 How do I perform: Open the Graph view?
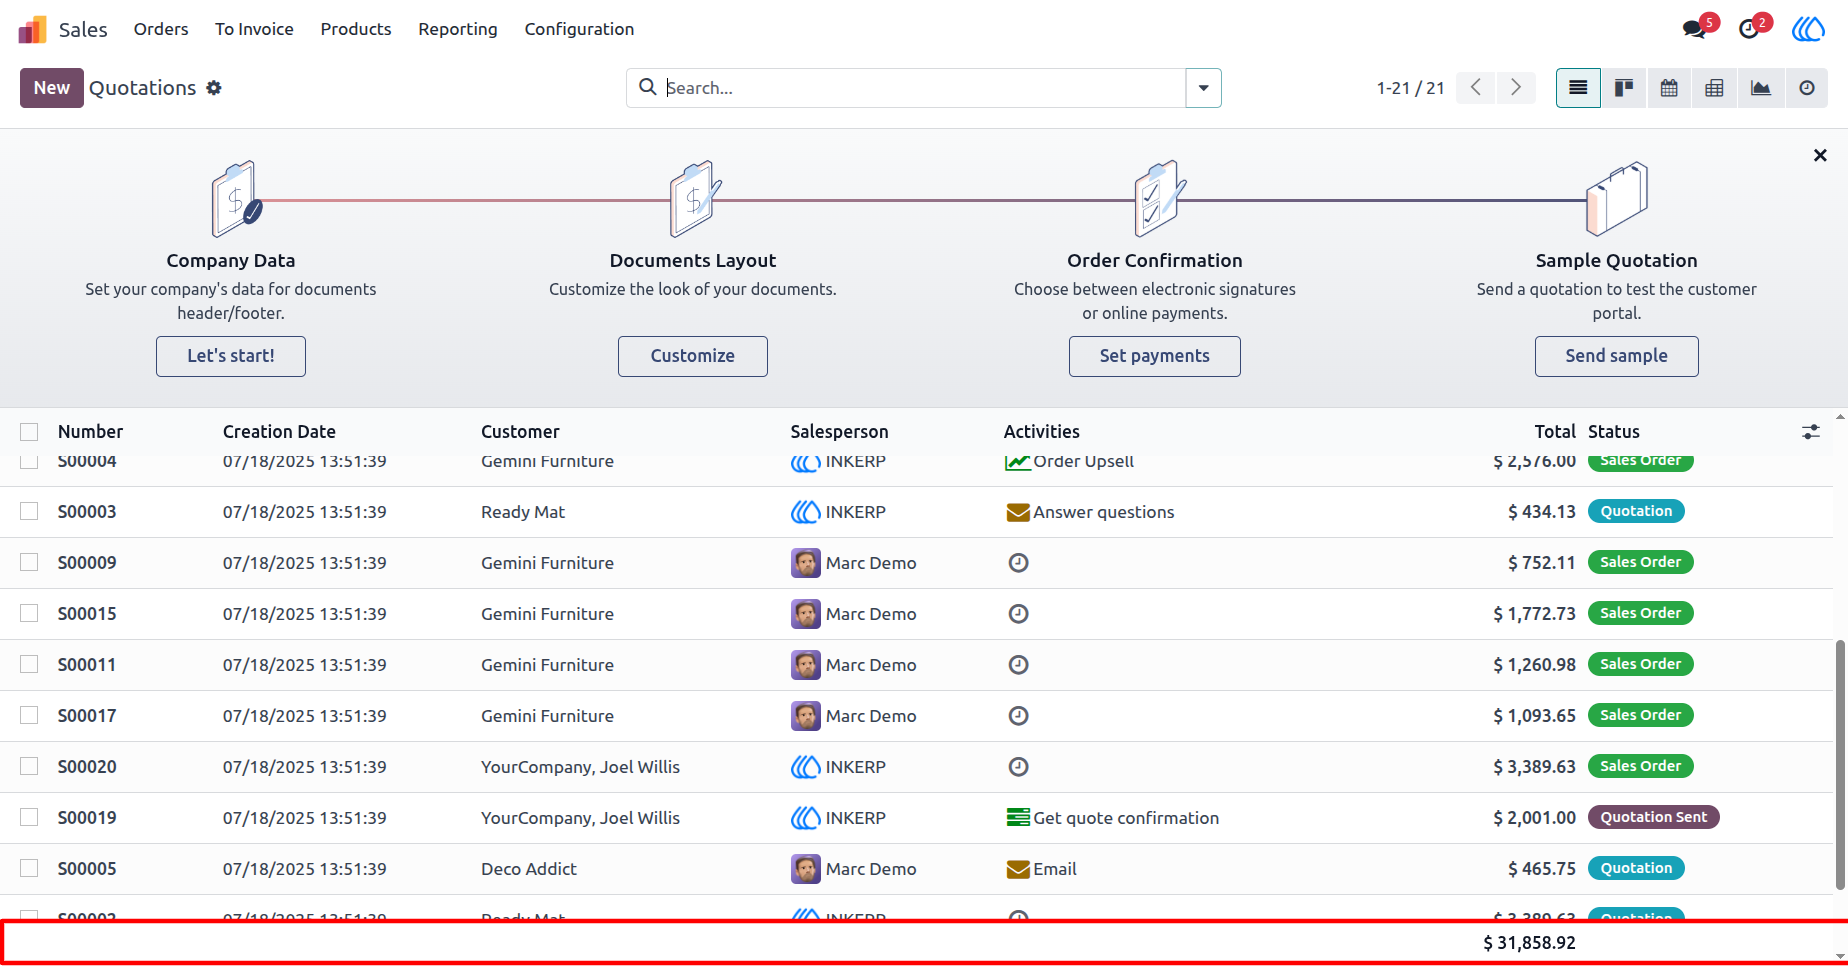click(1761, 88)
